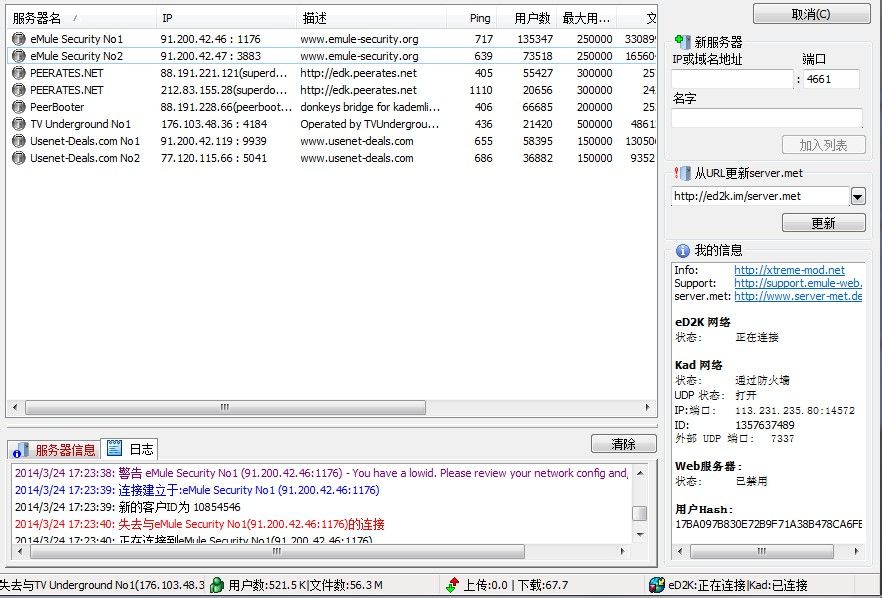Click the log panel vertical scrollbar thumb
Viewport: 882px width, 598px height.
[640, 513]
